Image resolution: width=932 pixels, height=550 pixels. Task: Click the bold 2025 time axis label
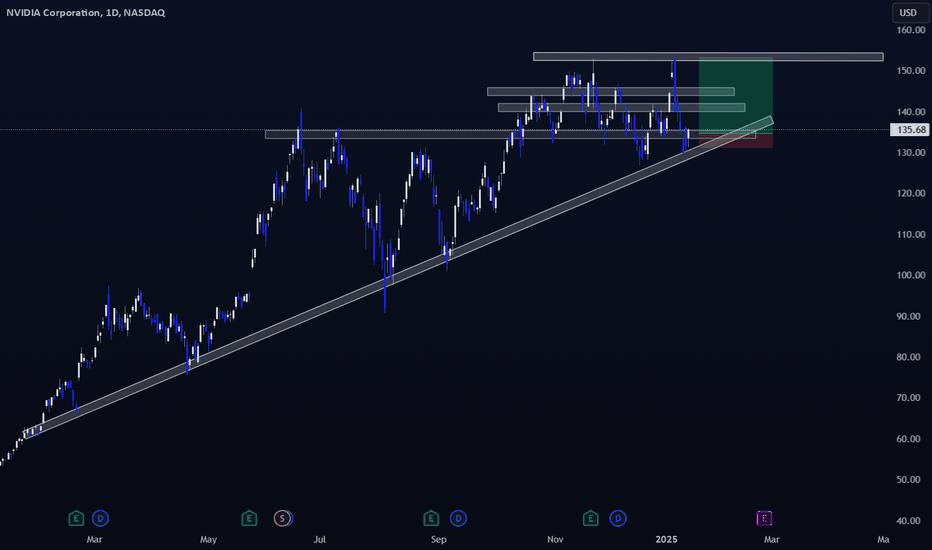tap(666, 539)
